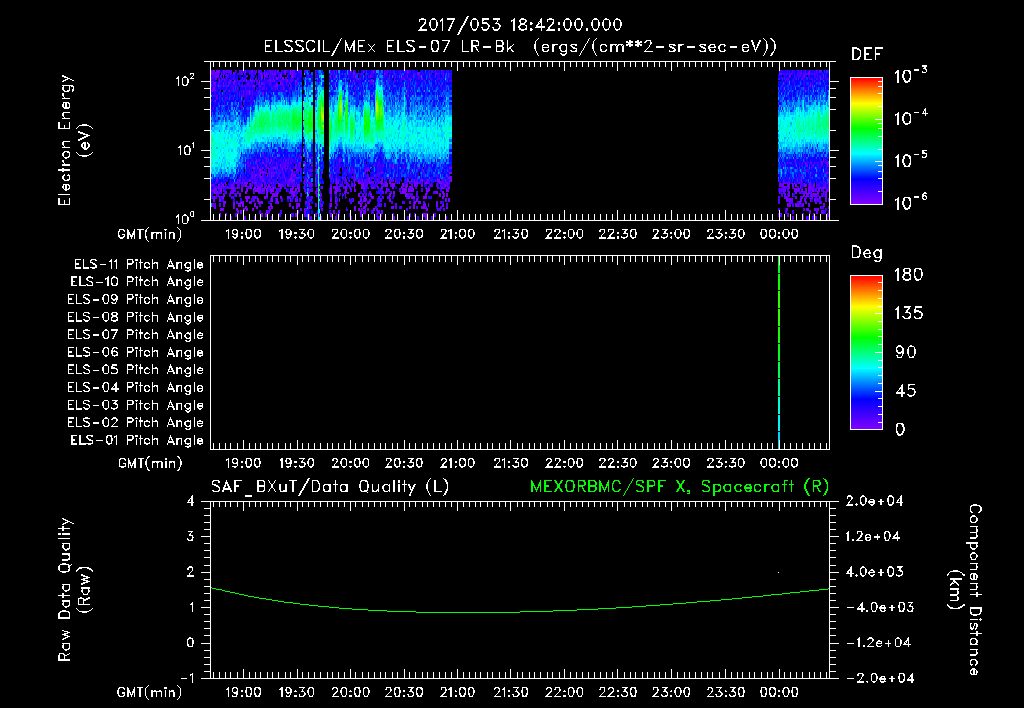Click GMT(min) label under the pitch angle panel

pyautogui.click(x=150, y=463)
